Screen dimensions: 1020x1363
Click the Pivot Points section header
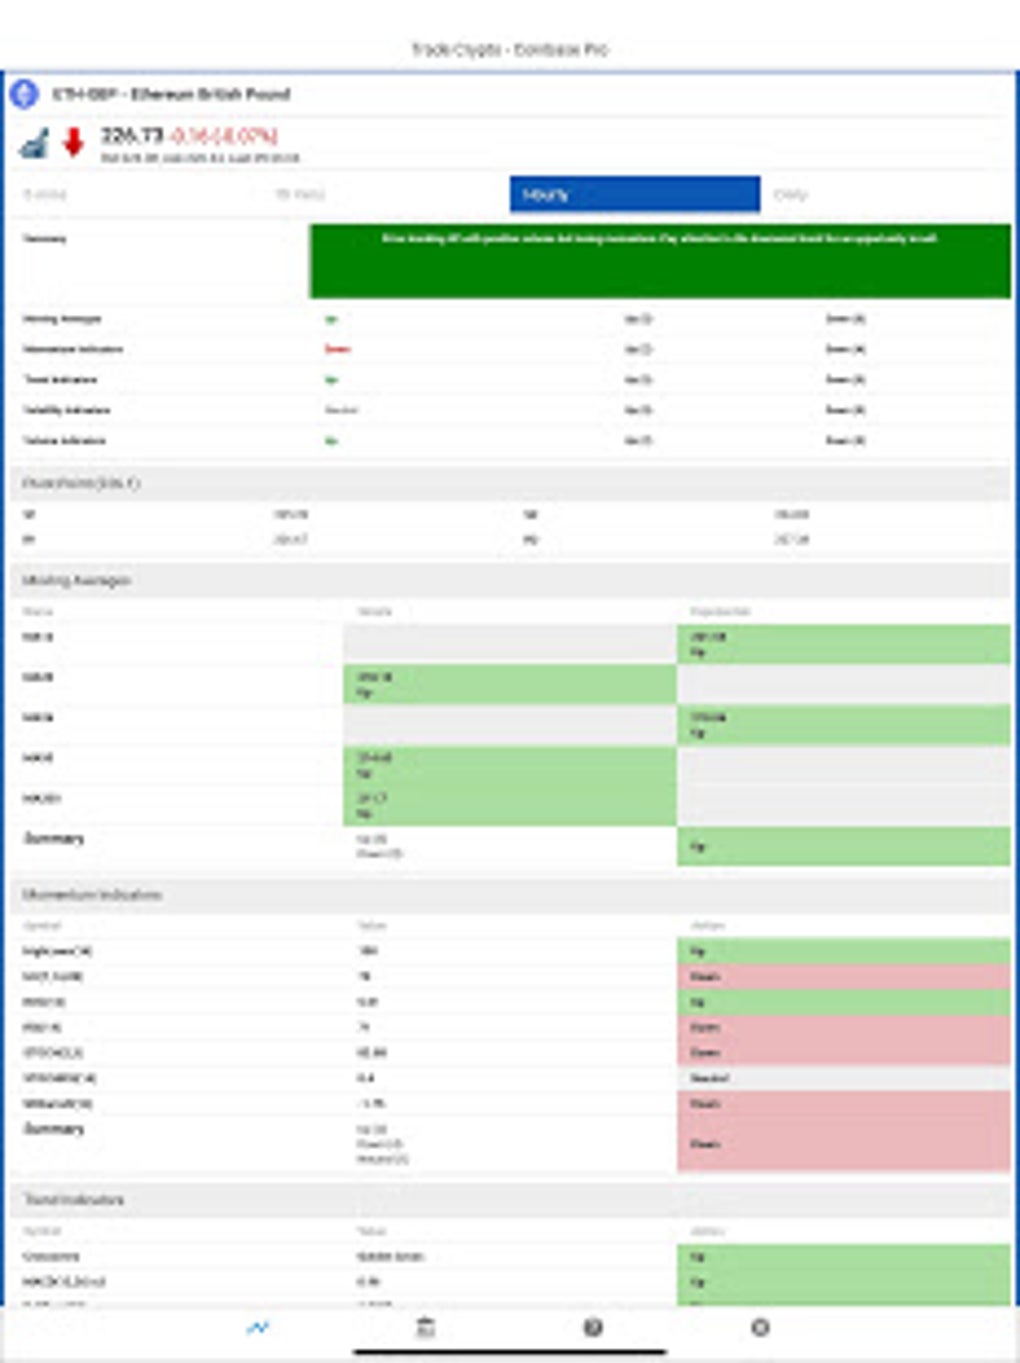pyautogui.click(x=510, y=483)
